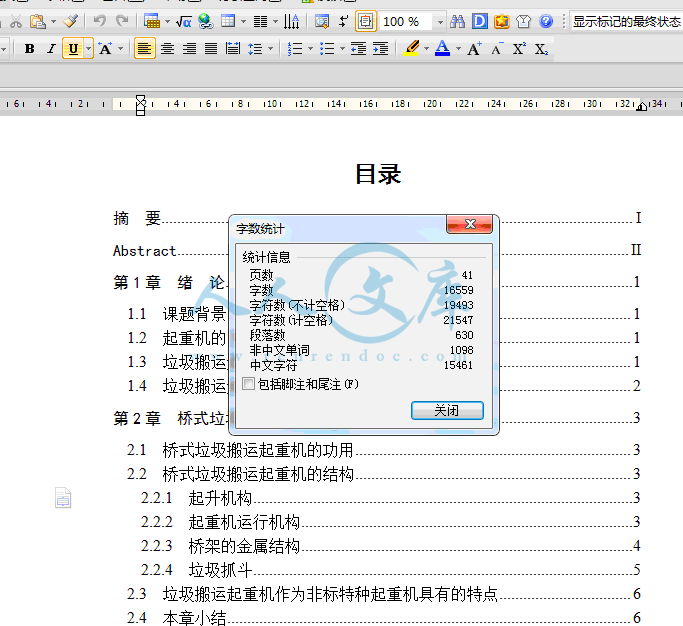
Task: Click the binoculars find icon
Action: (x=457, y=21)
